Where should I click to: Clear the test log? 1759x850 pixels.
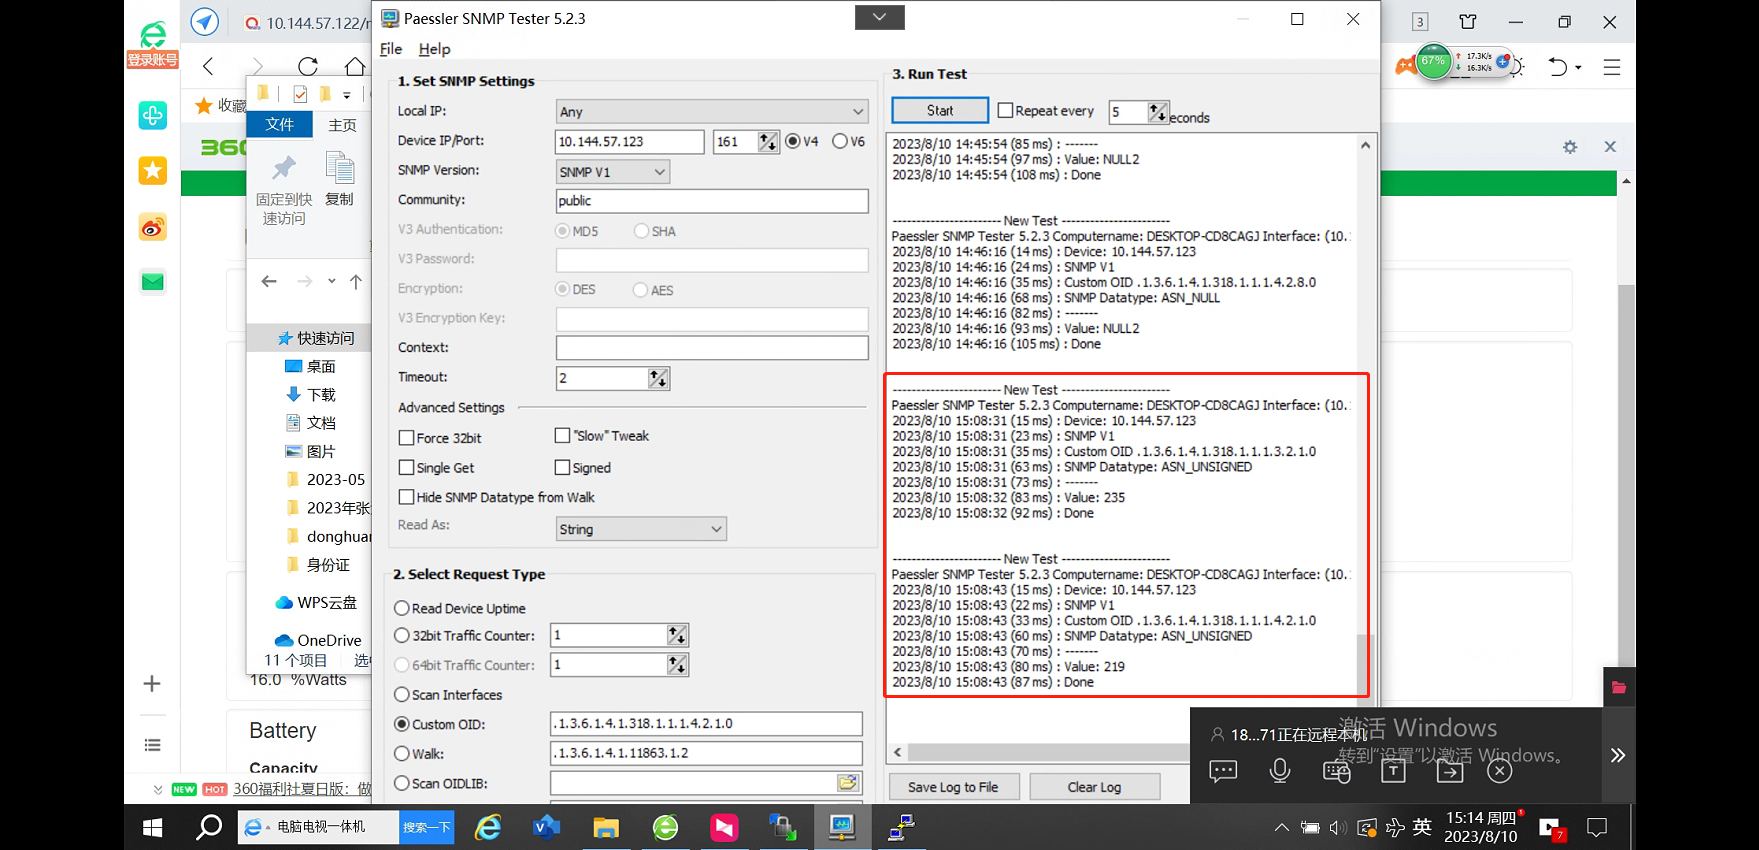[x=1094, y=787]
